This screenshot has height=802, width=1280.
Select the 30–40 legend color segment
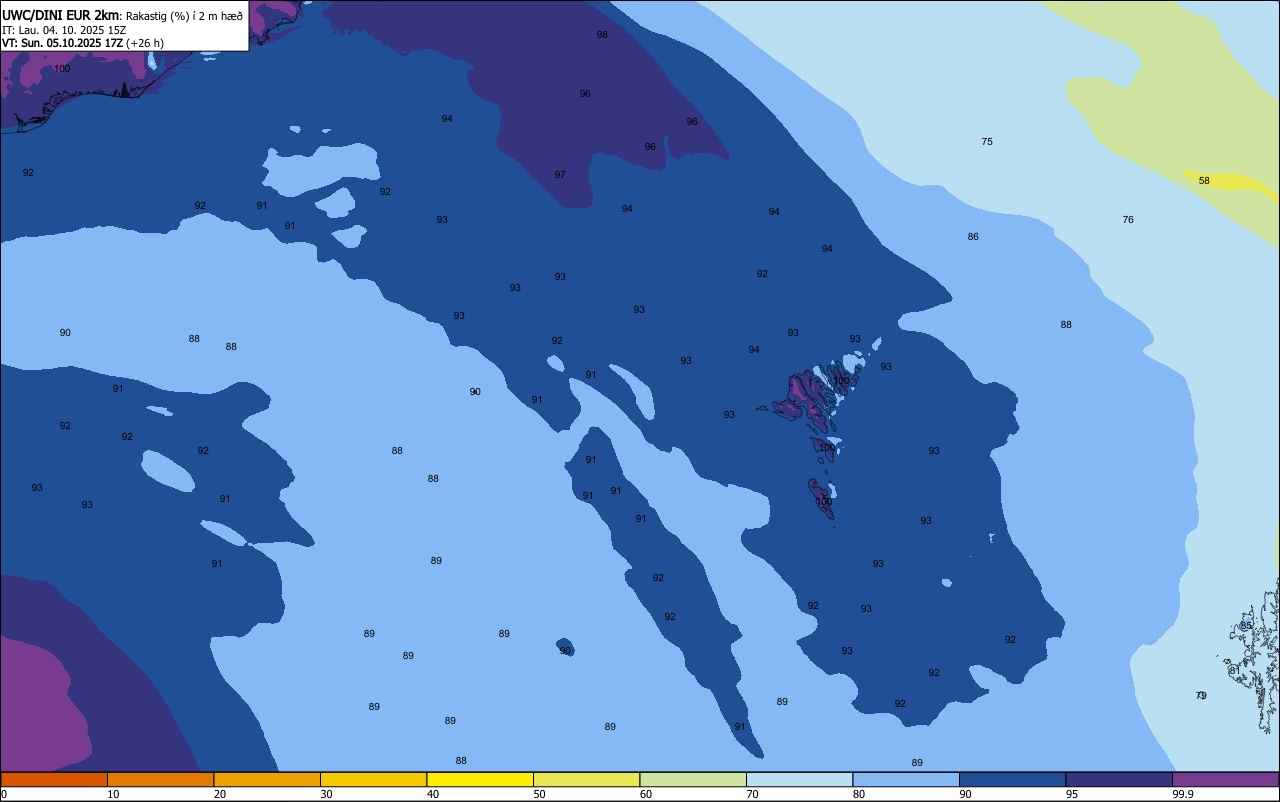click(373, 779)
